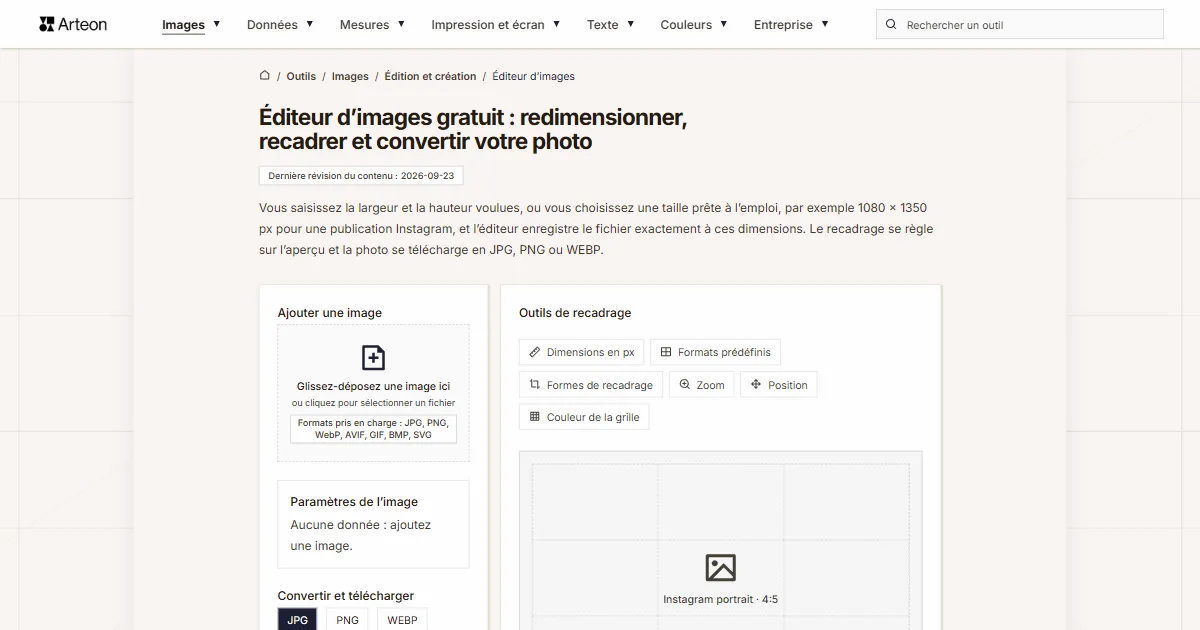Open the Entreprise menu
This screenshot has width=1200, height=630.
[783, 25]
